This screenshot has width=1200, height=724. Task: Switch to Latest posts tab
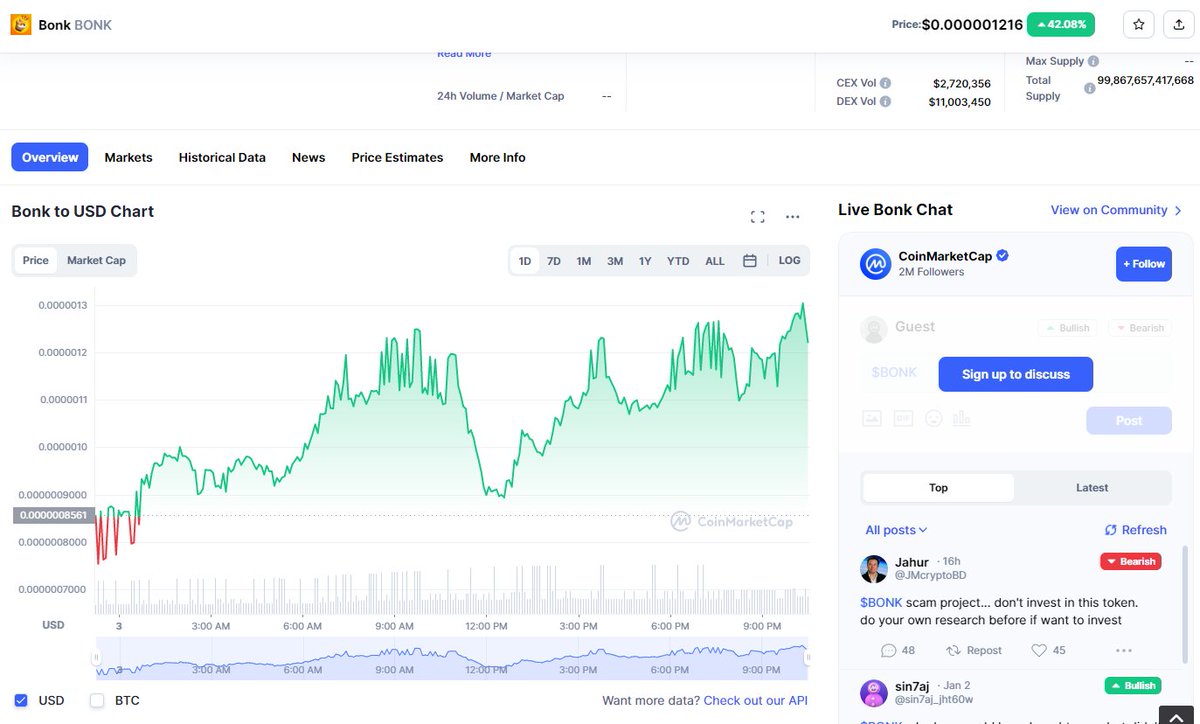point(1092,488)
